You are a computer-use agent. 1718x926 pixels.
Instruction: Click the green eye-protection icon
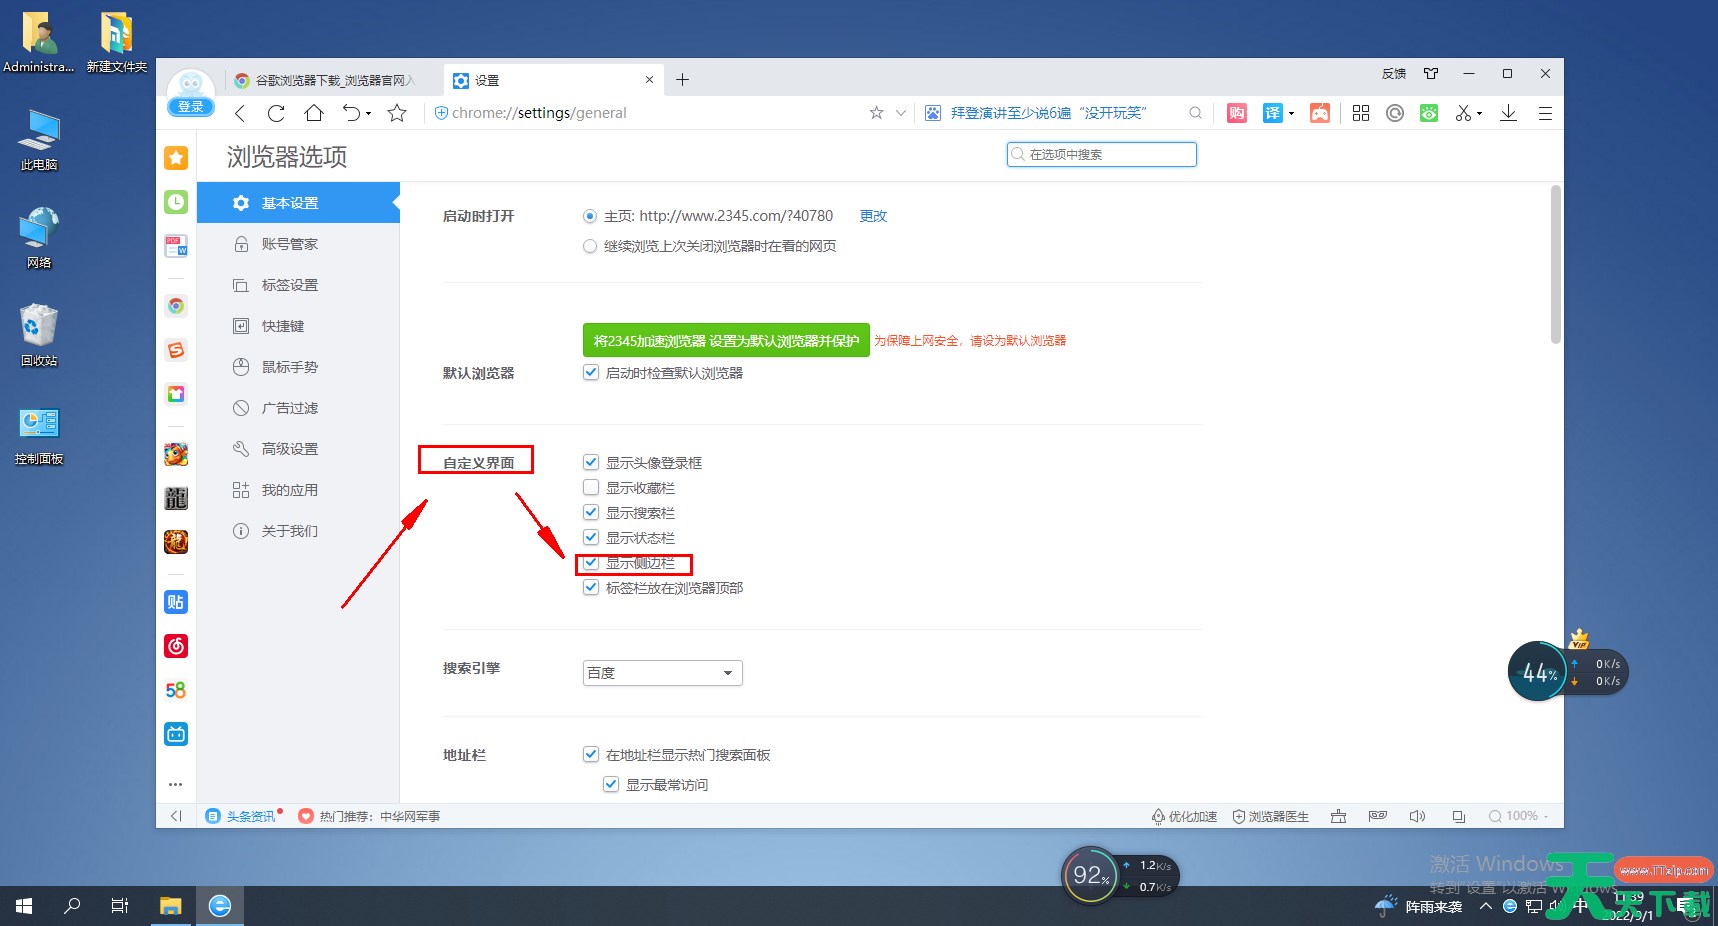[1429, 113]
